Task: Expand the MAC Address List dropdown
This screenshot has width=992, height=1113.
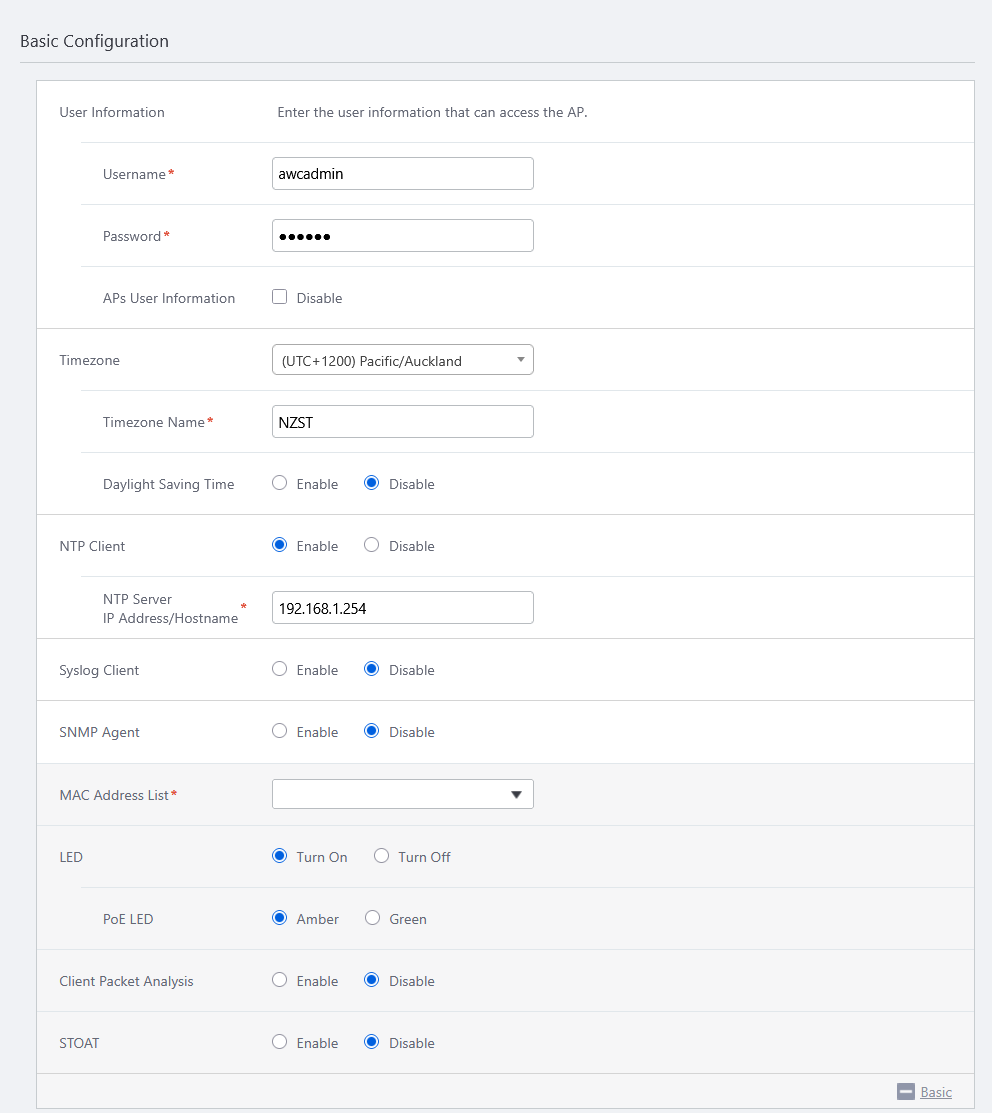Action: tap(402, 795)
